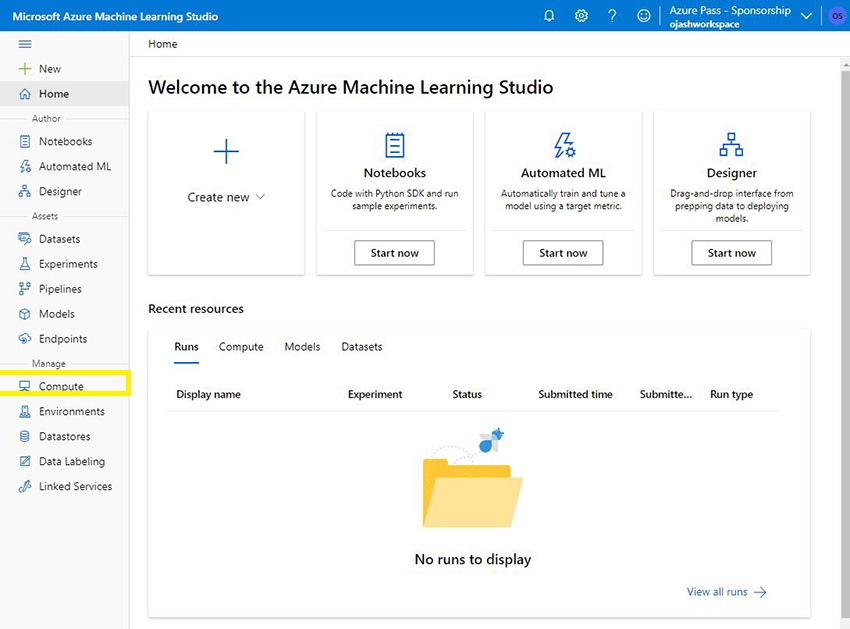Open the help question mark menu
Screen dimensions: 850x629
tap(613, 15)
